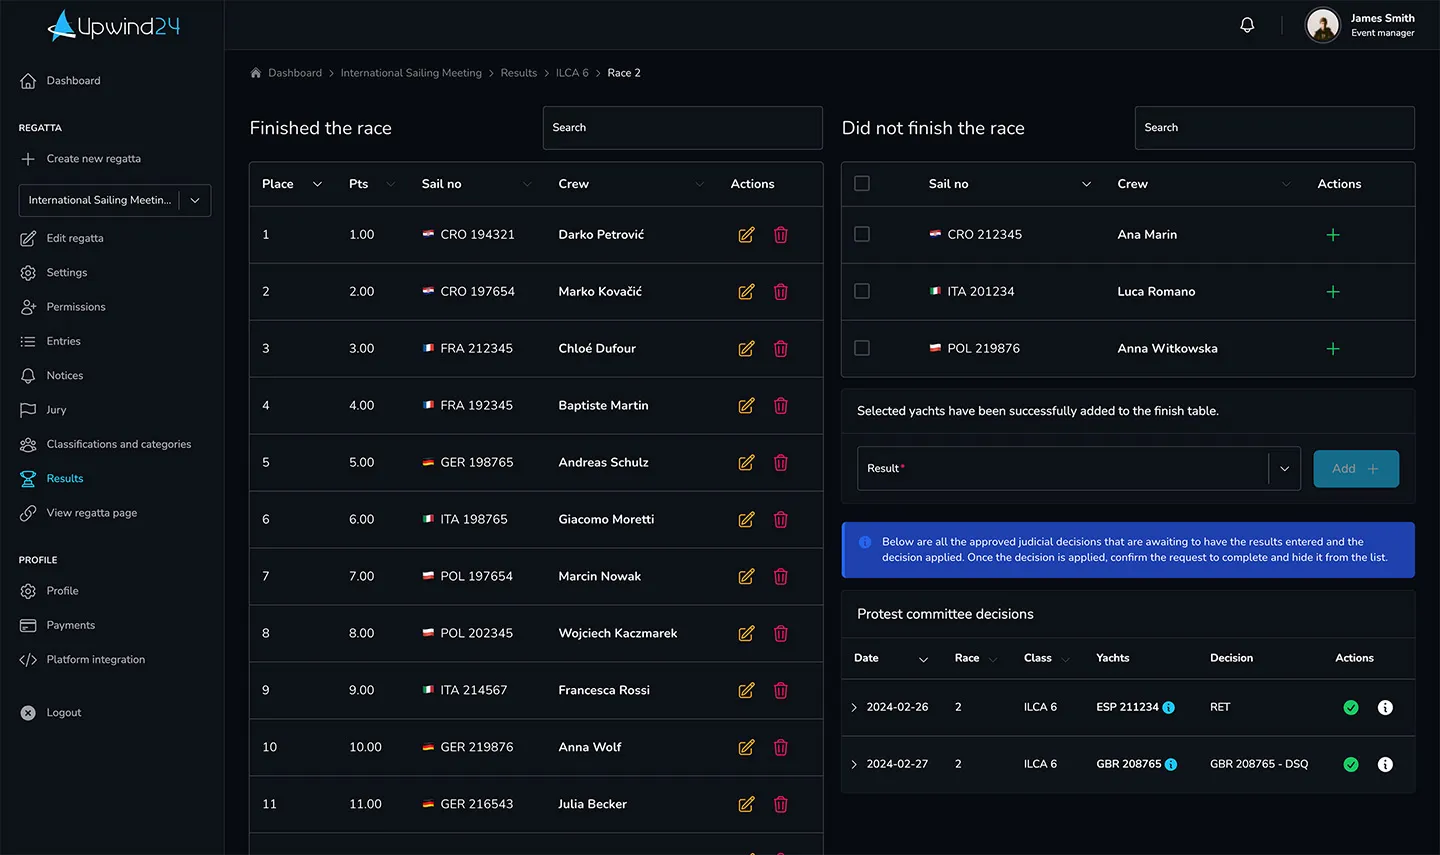Add Ana Marin with plus icon
1440x855 pixels.
coord(1333,235)
